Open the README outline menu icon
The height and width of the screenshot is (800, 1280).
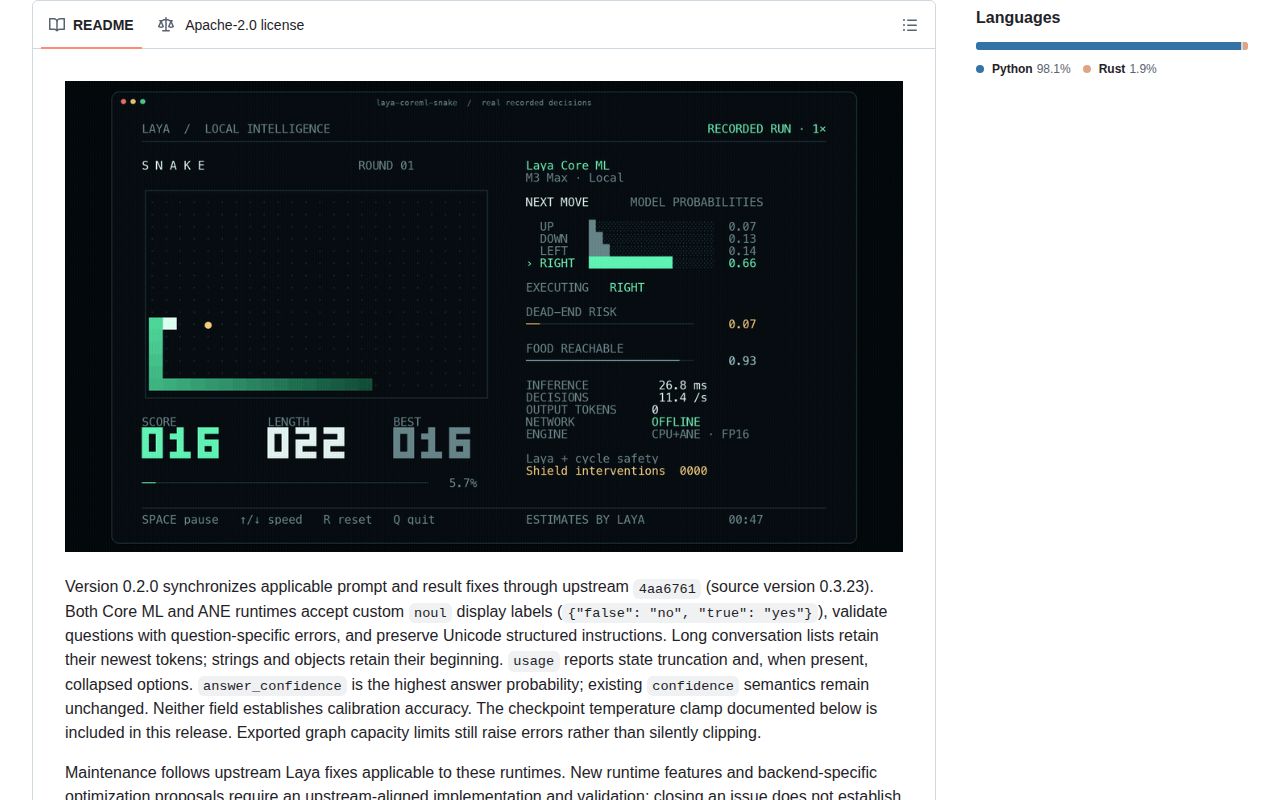point(910,25)
